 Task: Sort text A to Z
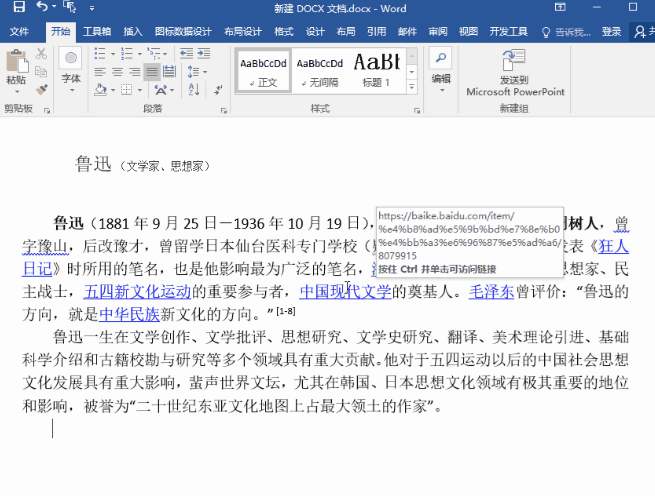point(194,89)
